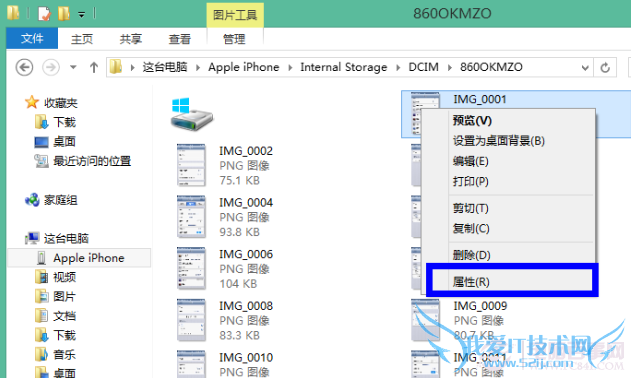The height and width of the screenshot is (378, 631).
Task: Select the IMG_0001 file name
Action: coord(480,99)
